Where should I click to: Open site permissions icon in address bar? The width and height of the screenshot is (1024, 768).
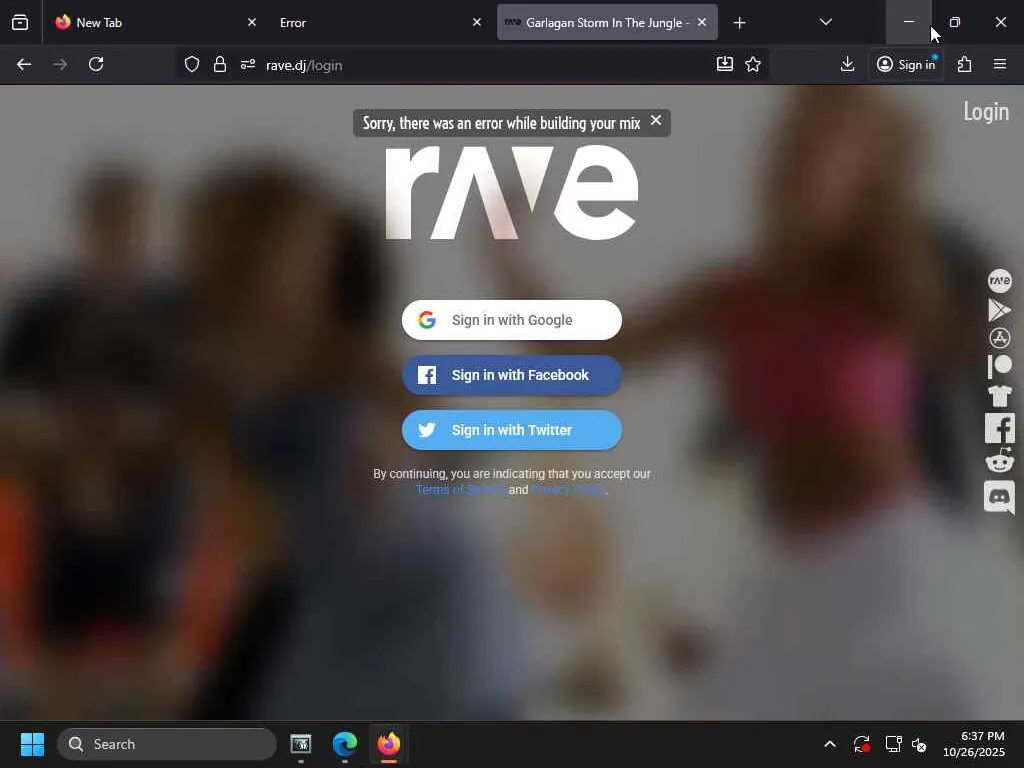point(248,65)
